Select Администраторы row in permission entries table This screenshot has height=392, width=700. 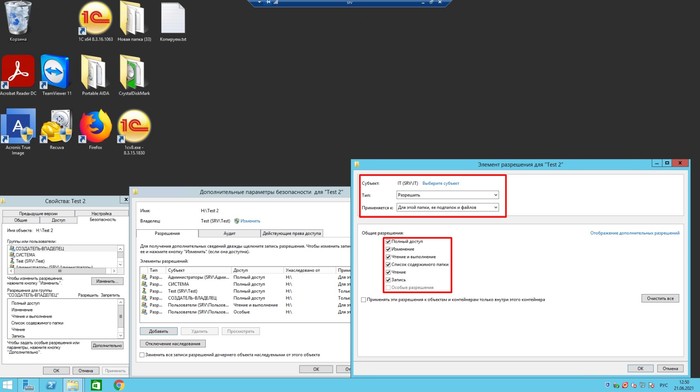tap(245, 277)
